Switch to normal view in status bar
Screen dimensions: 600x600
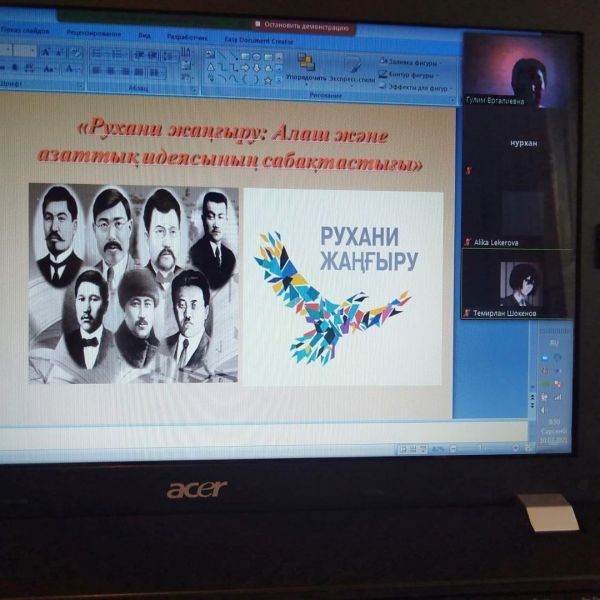tap(402, 449)
